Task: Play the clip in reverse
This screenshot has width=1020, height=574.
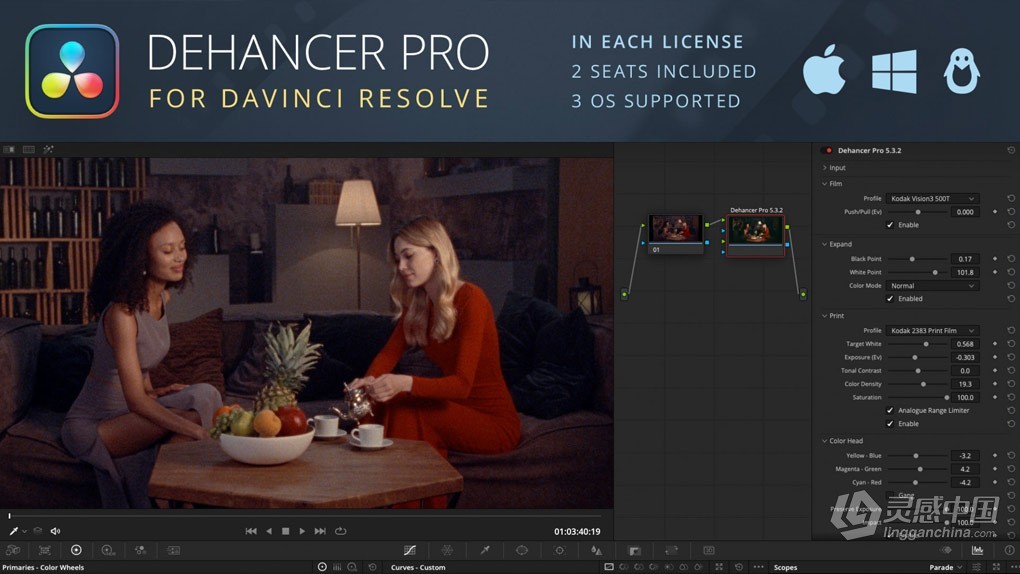Action: pyautogui.click(x=269, y=531)
